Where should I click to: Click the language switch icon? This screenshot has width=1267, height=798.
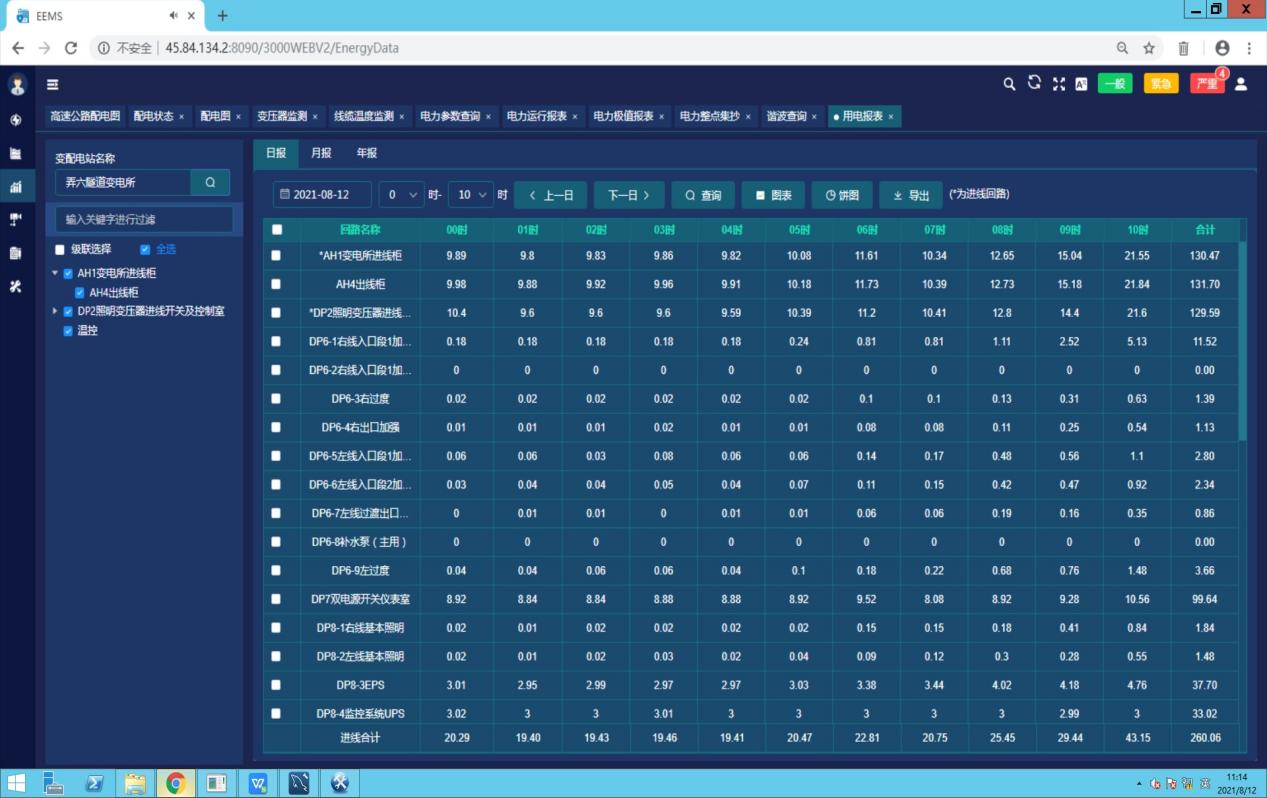point(1081,84)
